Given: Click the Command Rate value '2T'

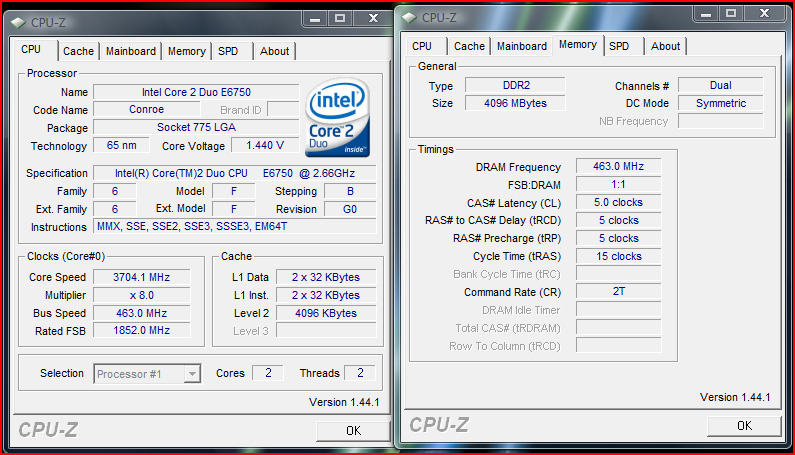Looking at the screenshot, I should click(619, 292).
